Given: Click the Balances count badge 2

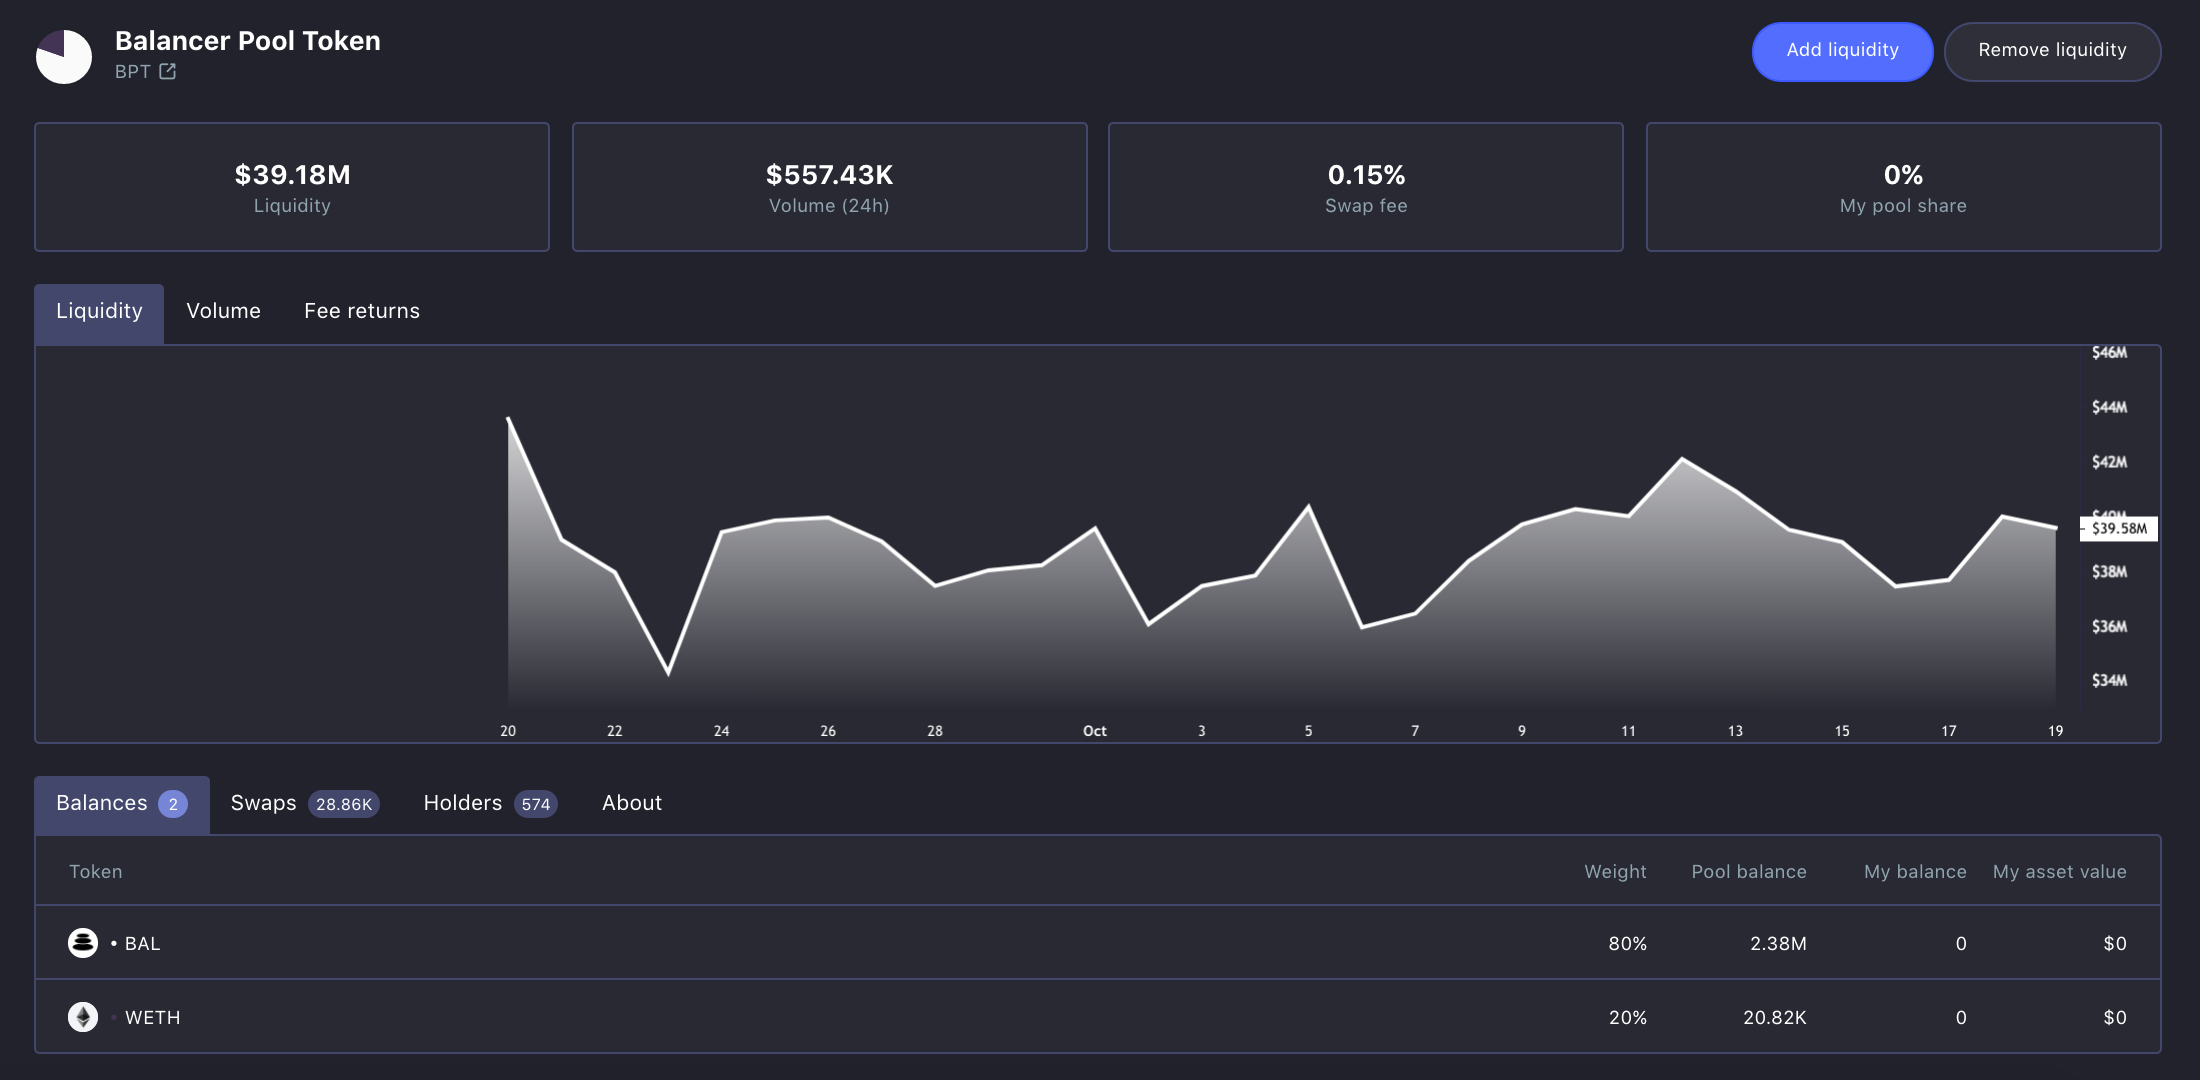Looking at the screenshot, I should 173,804.
